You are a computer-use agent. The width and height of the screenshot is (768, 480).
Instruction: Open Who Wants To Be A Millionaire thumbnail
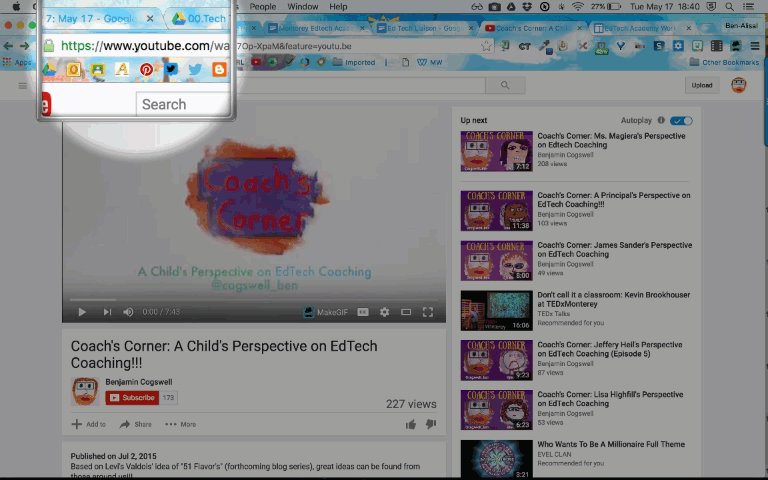496,459
